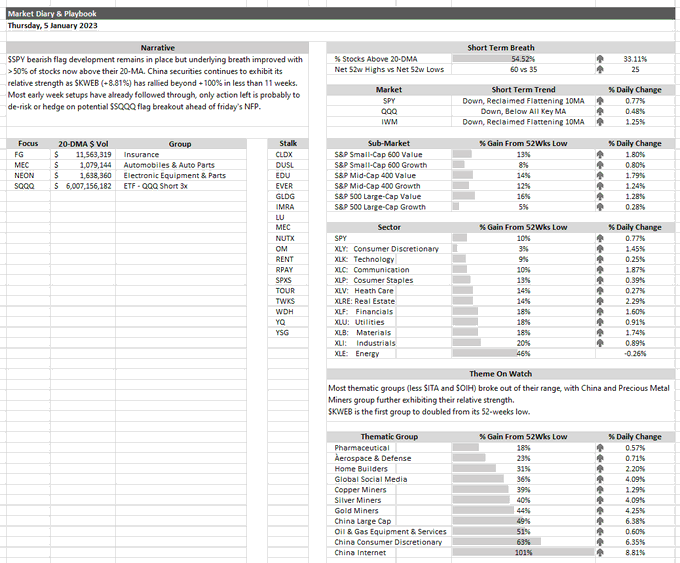Select the NEON focus ticker cell

pos(28,175)
